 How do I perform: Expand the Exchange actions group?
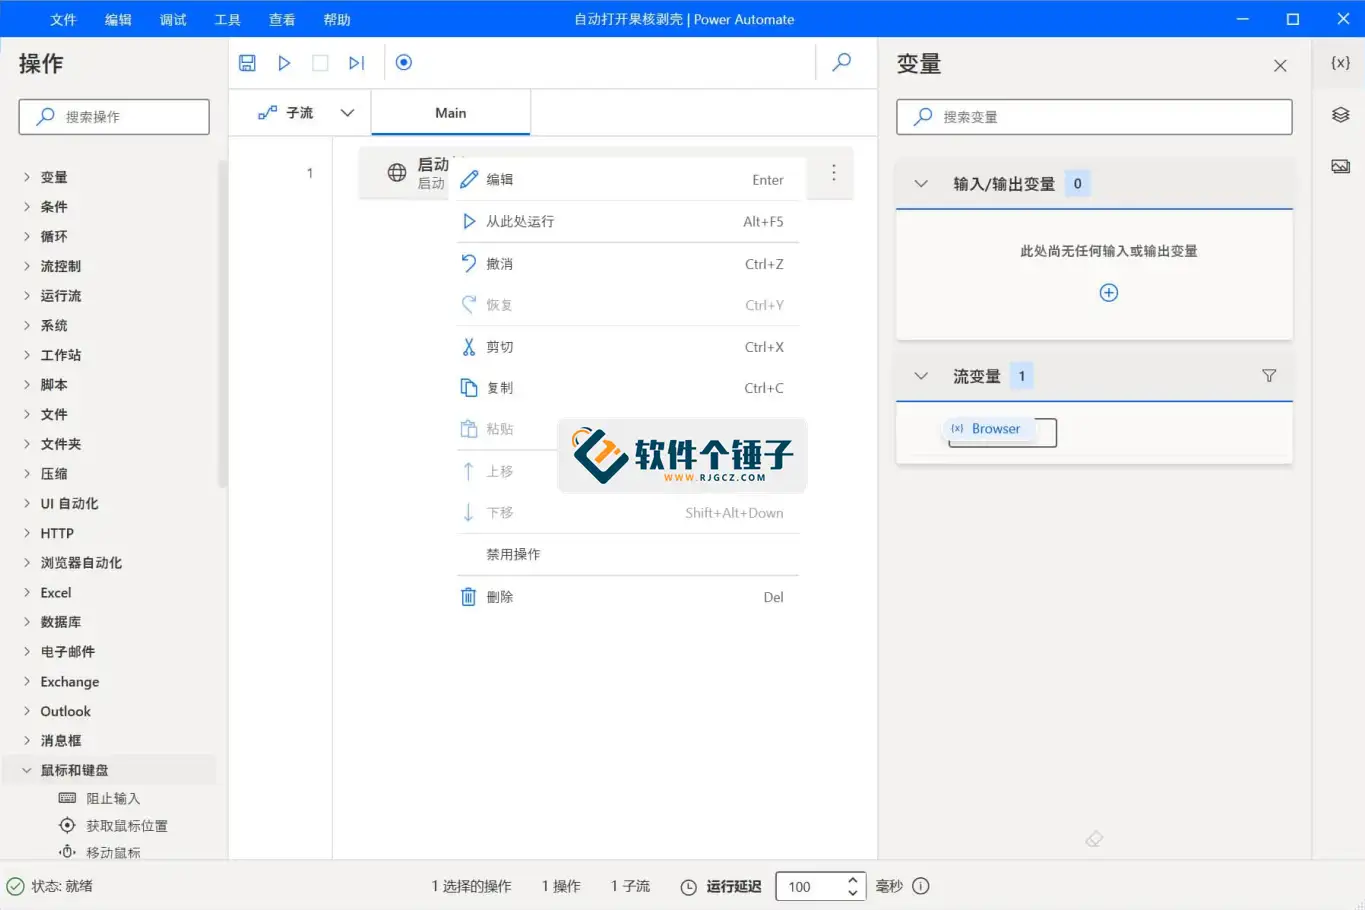[27, 682]
